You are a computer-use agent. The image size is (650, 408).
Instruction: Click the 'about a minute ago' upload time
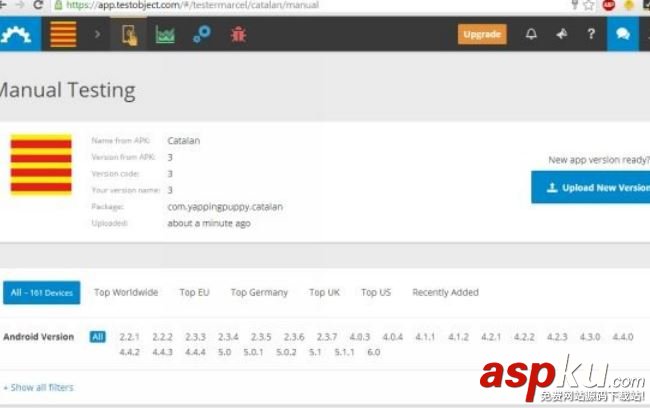click(x=209, y=223)
